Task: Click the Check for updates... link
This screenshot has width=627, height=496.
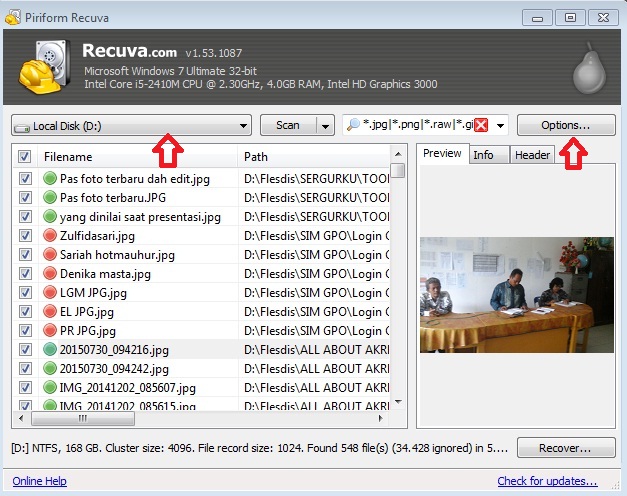Action: (547, 481)
